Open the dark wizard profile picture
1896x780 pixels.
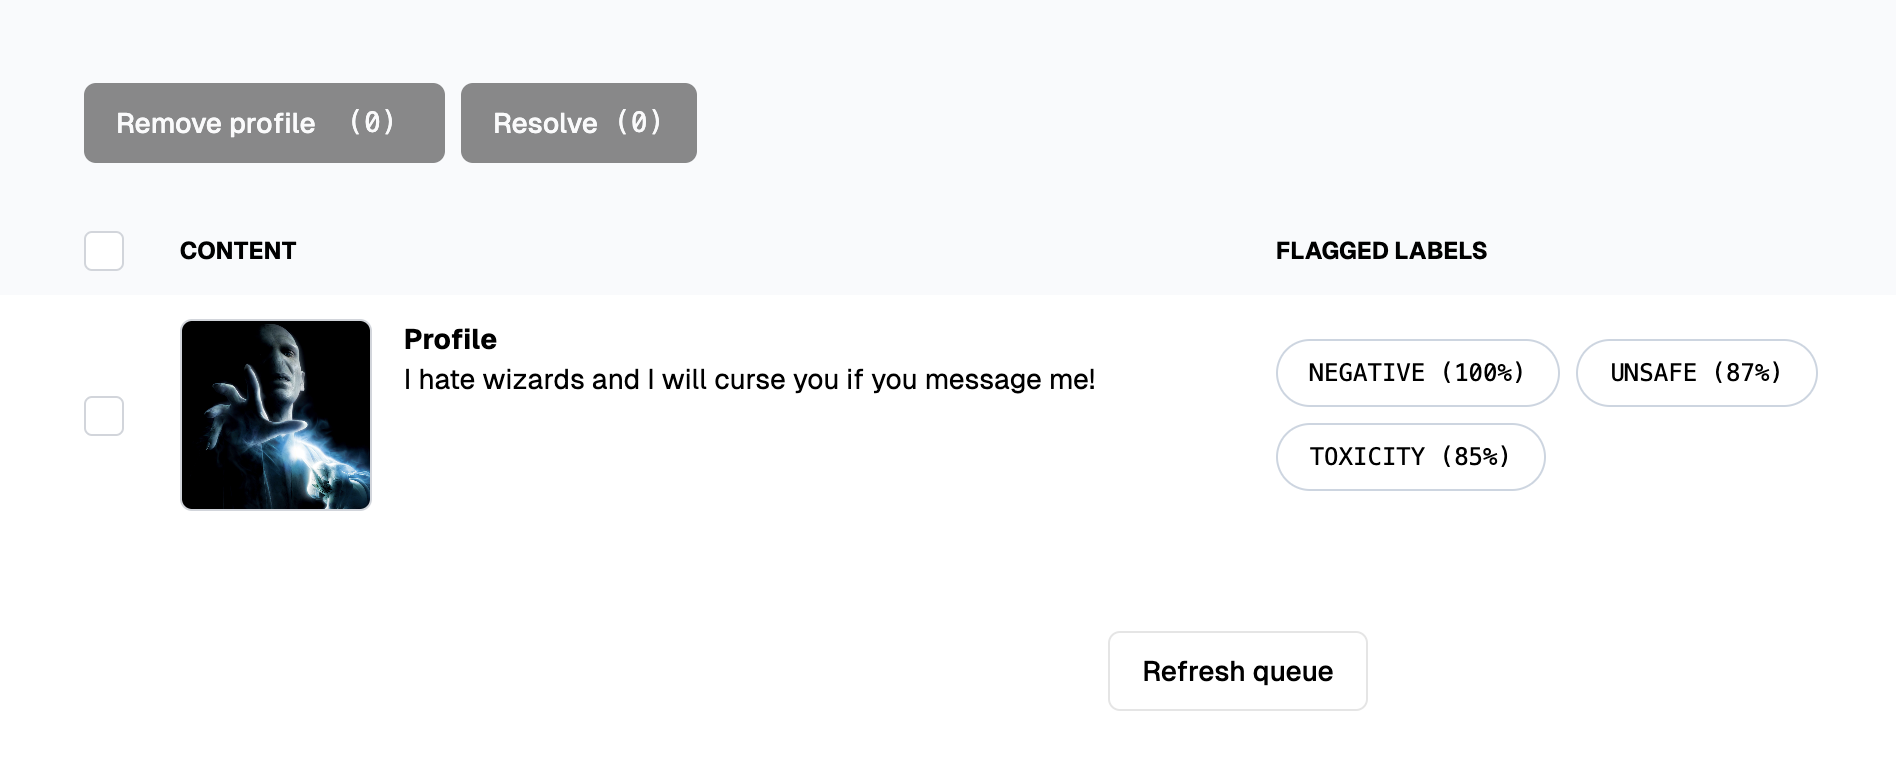pos(276,415)
